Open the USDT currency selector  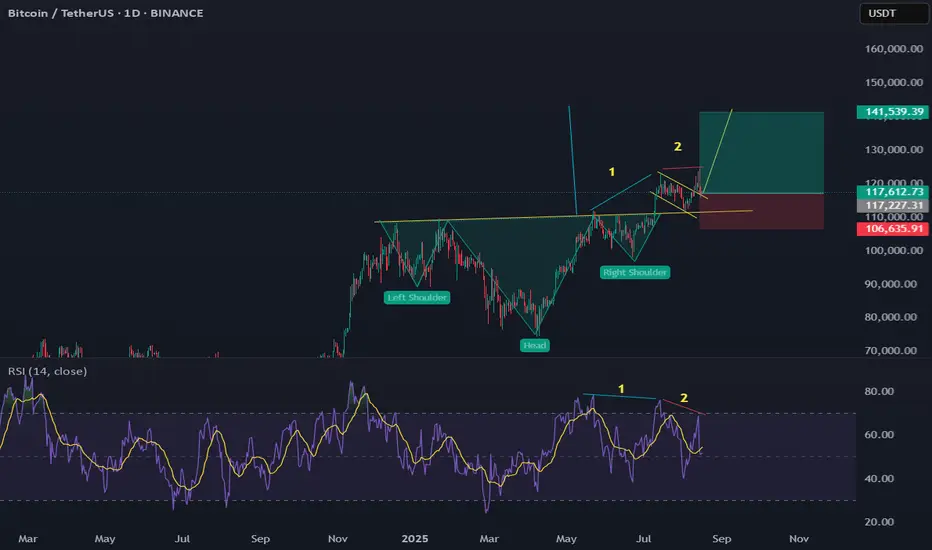893,13
